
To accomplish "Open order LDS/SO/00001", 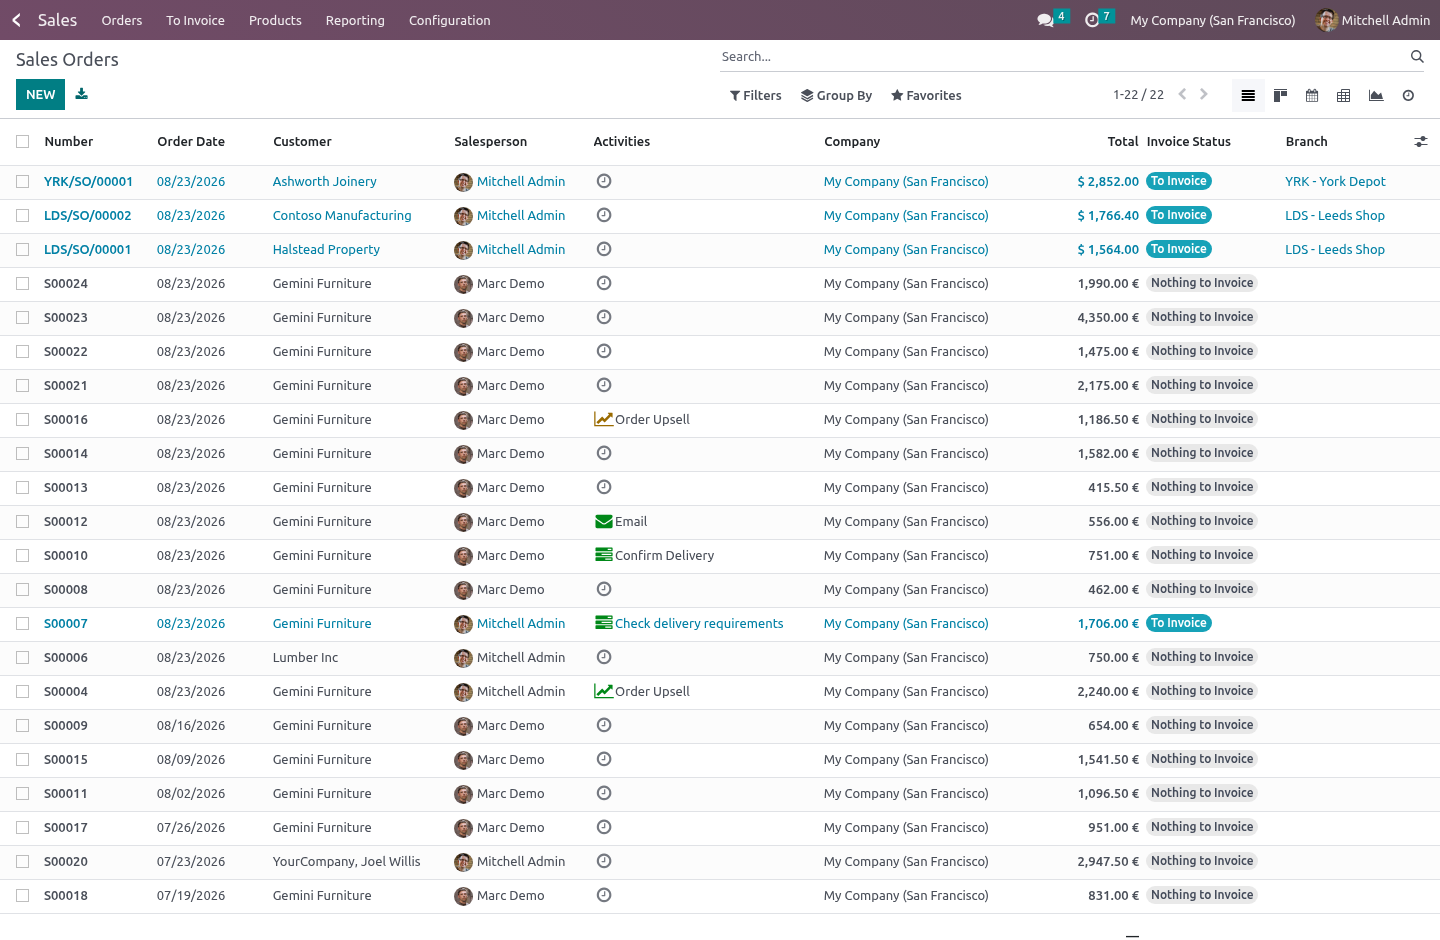I will (88, 250).
